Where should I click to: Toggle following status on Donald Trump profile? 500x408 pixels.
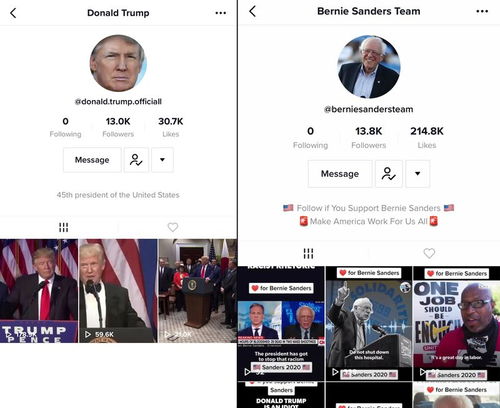[x=136, y=160]
